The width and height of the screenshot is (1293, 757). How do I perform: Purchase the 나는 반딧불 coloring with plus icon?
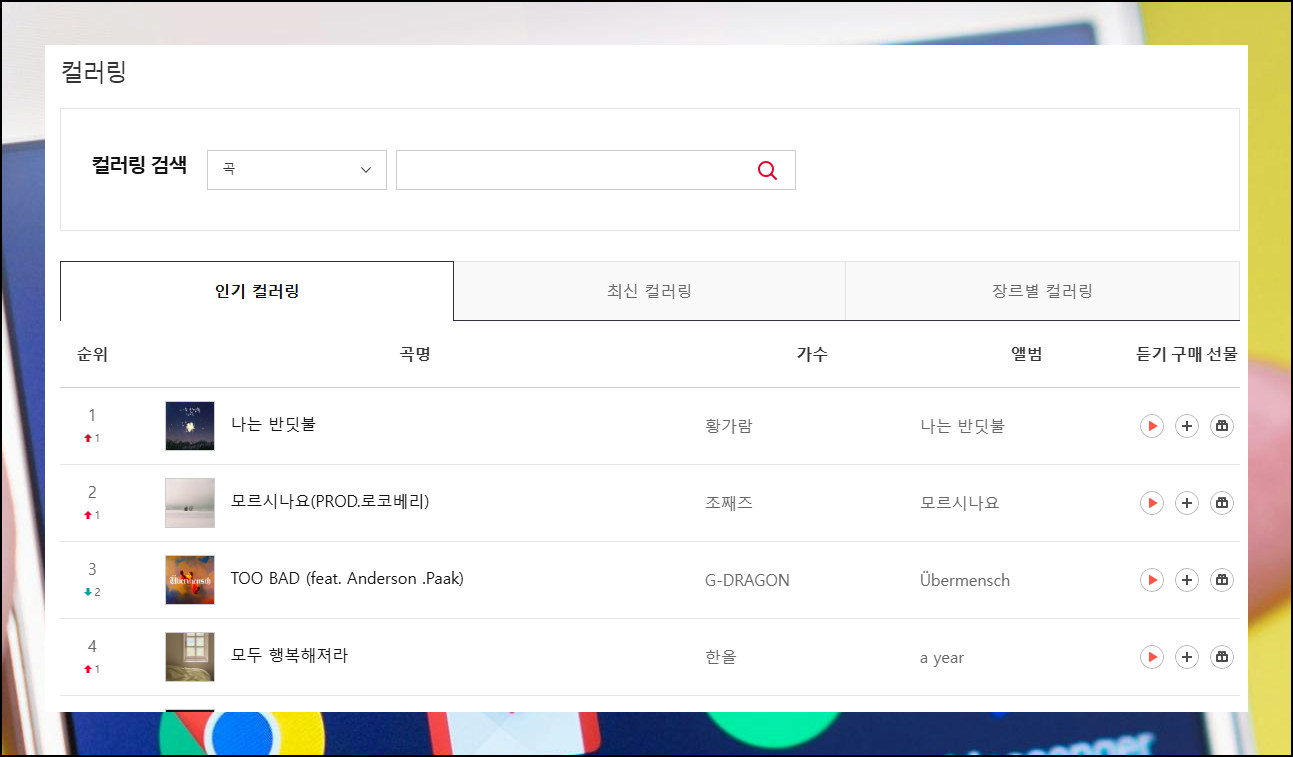pos(1187,426)
